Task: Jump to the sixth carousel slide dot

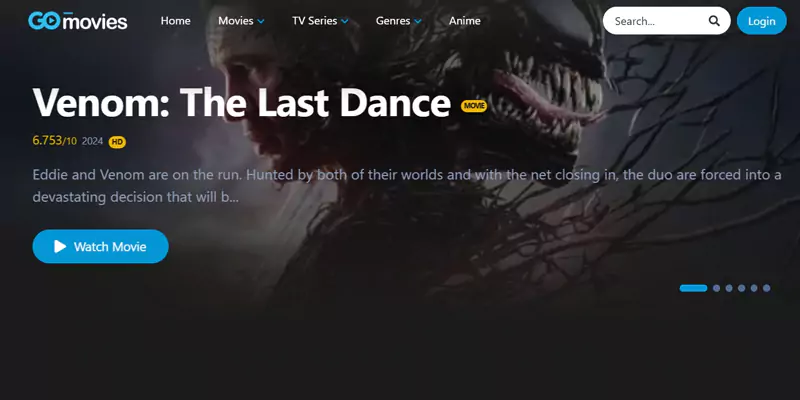Action: [766, 288]
